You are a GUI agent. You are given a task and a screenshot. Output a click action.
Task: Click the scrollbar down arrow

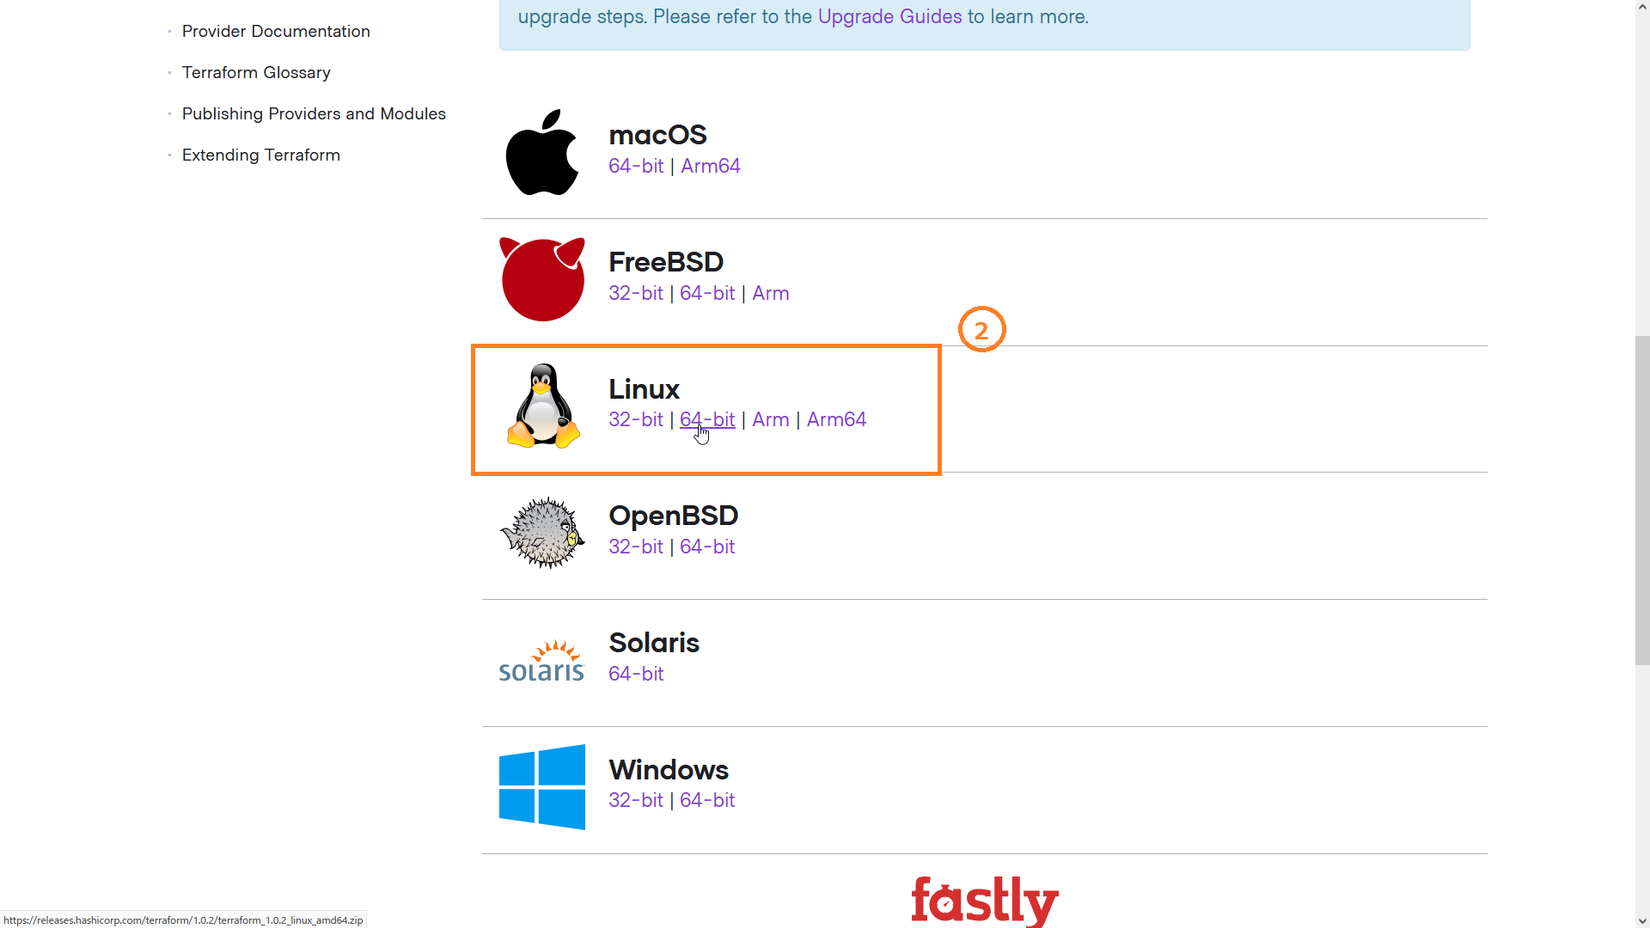click(x=1642, y=921)
